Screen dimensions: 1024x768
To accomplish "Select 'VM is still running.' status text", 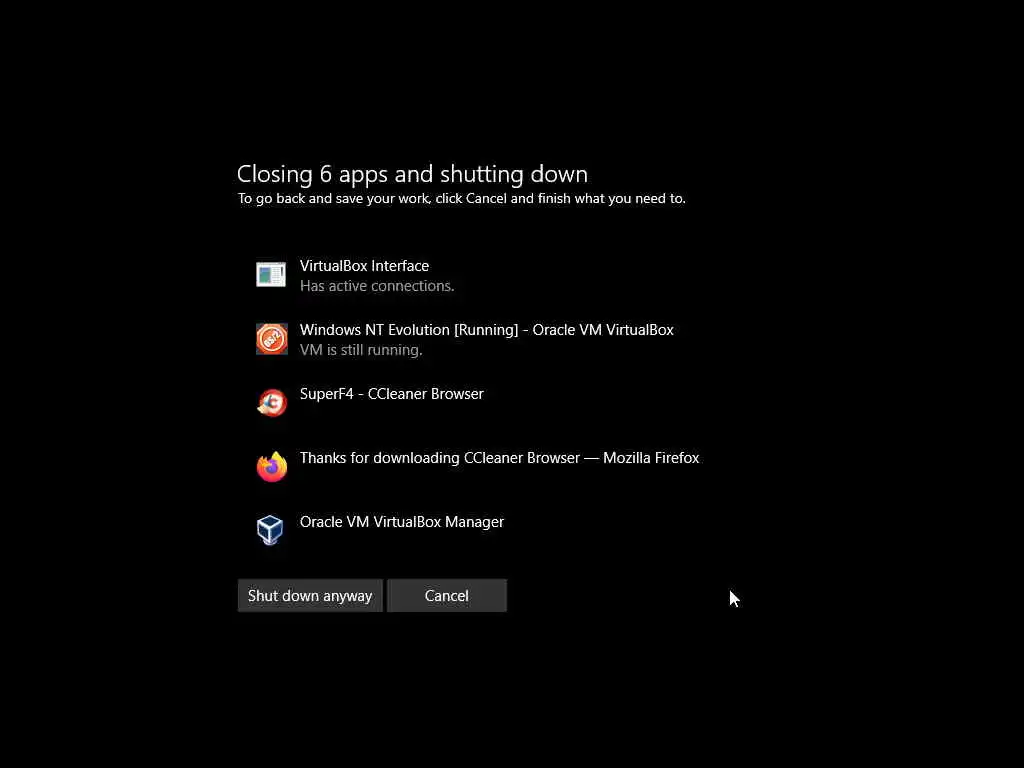I will coord(361,350).
